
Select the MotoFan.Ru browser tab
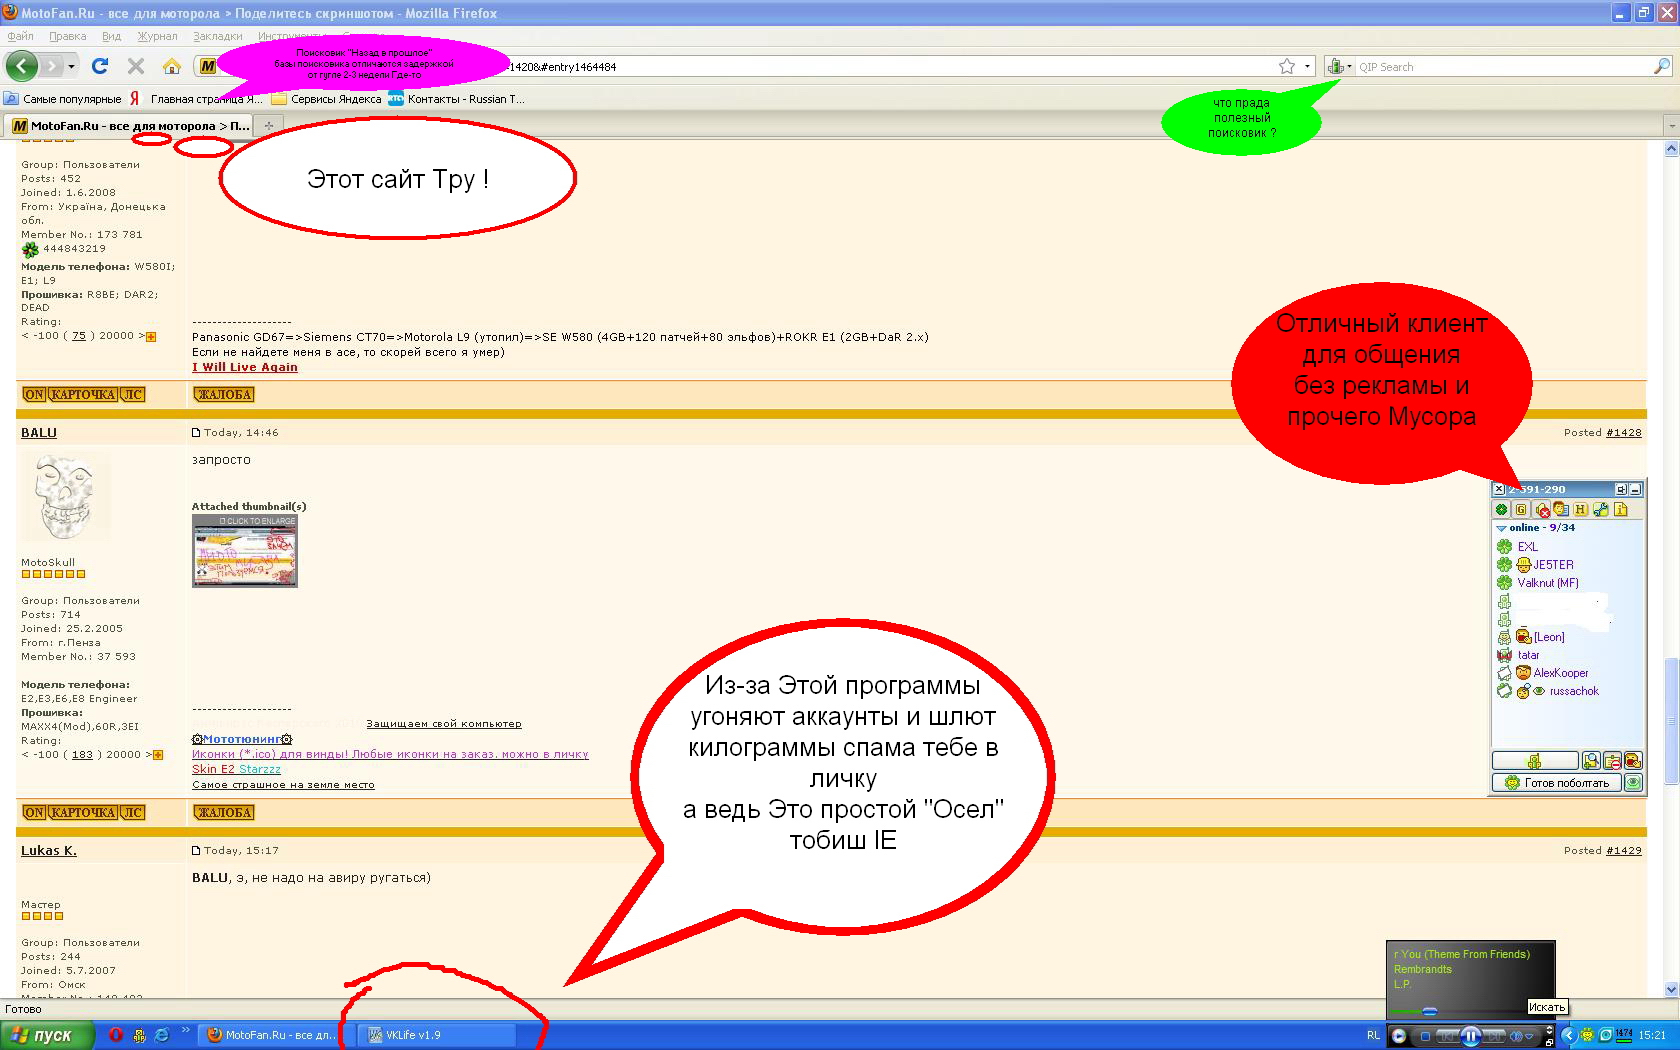coord(130,126)
